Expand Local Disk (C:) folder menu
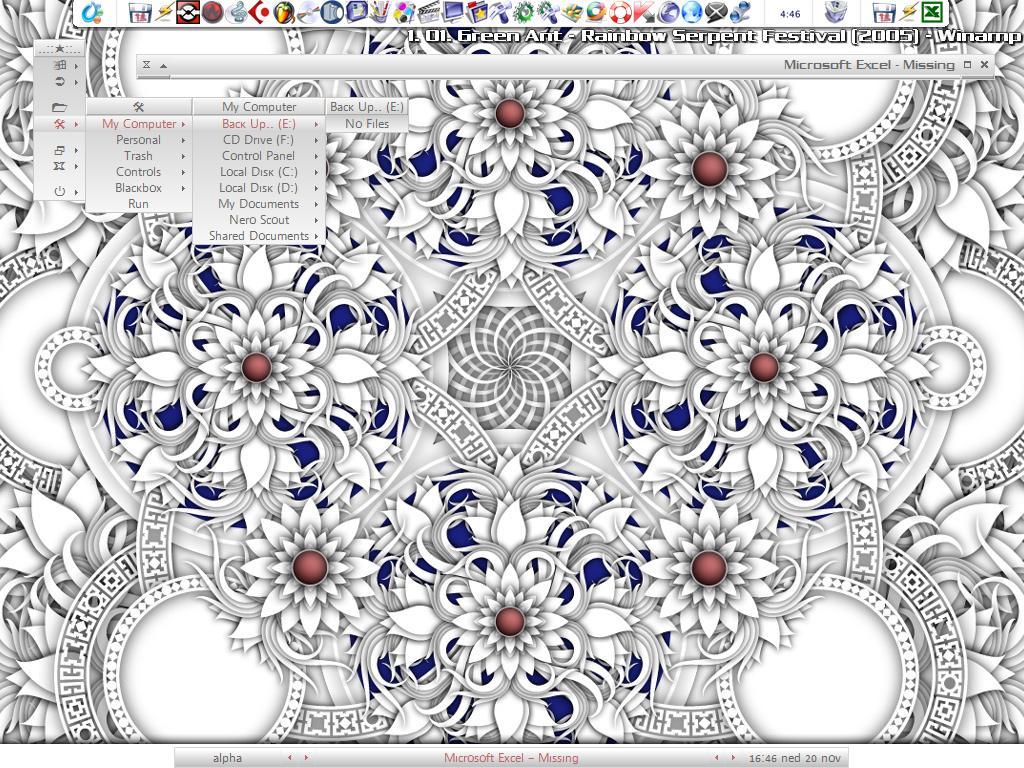 point(259,172)
